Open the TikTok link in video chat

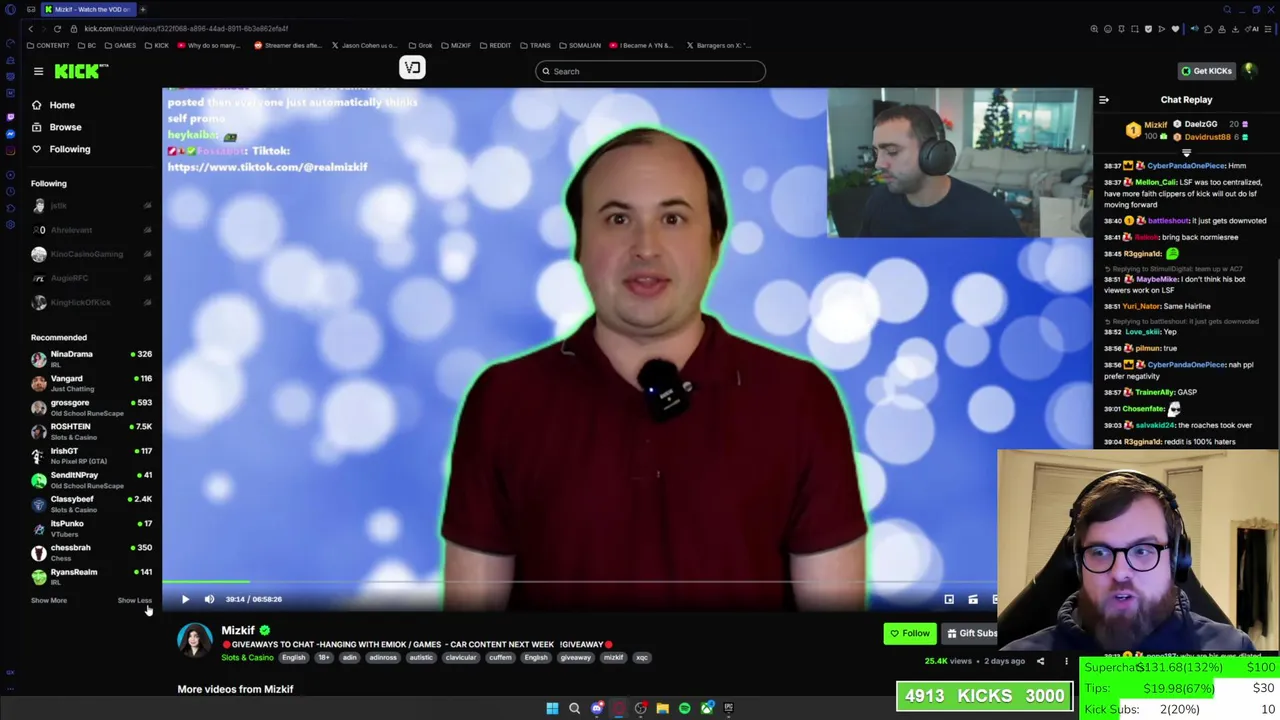267,167
